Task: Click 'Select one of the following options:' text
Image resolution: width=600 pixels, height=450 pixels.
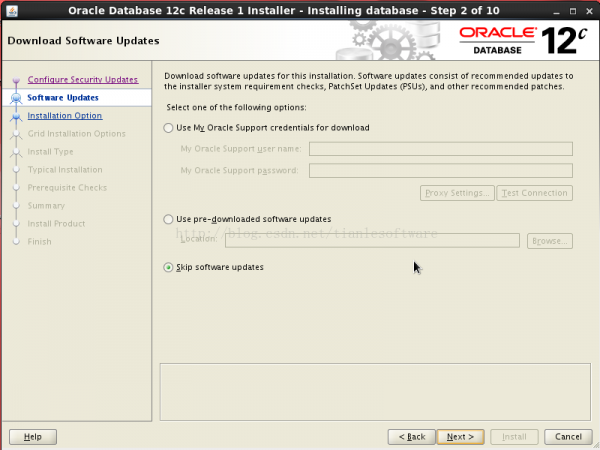Action: 236,108
